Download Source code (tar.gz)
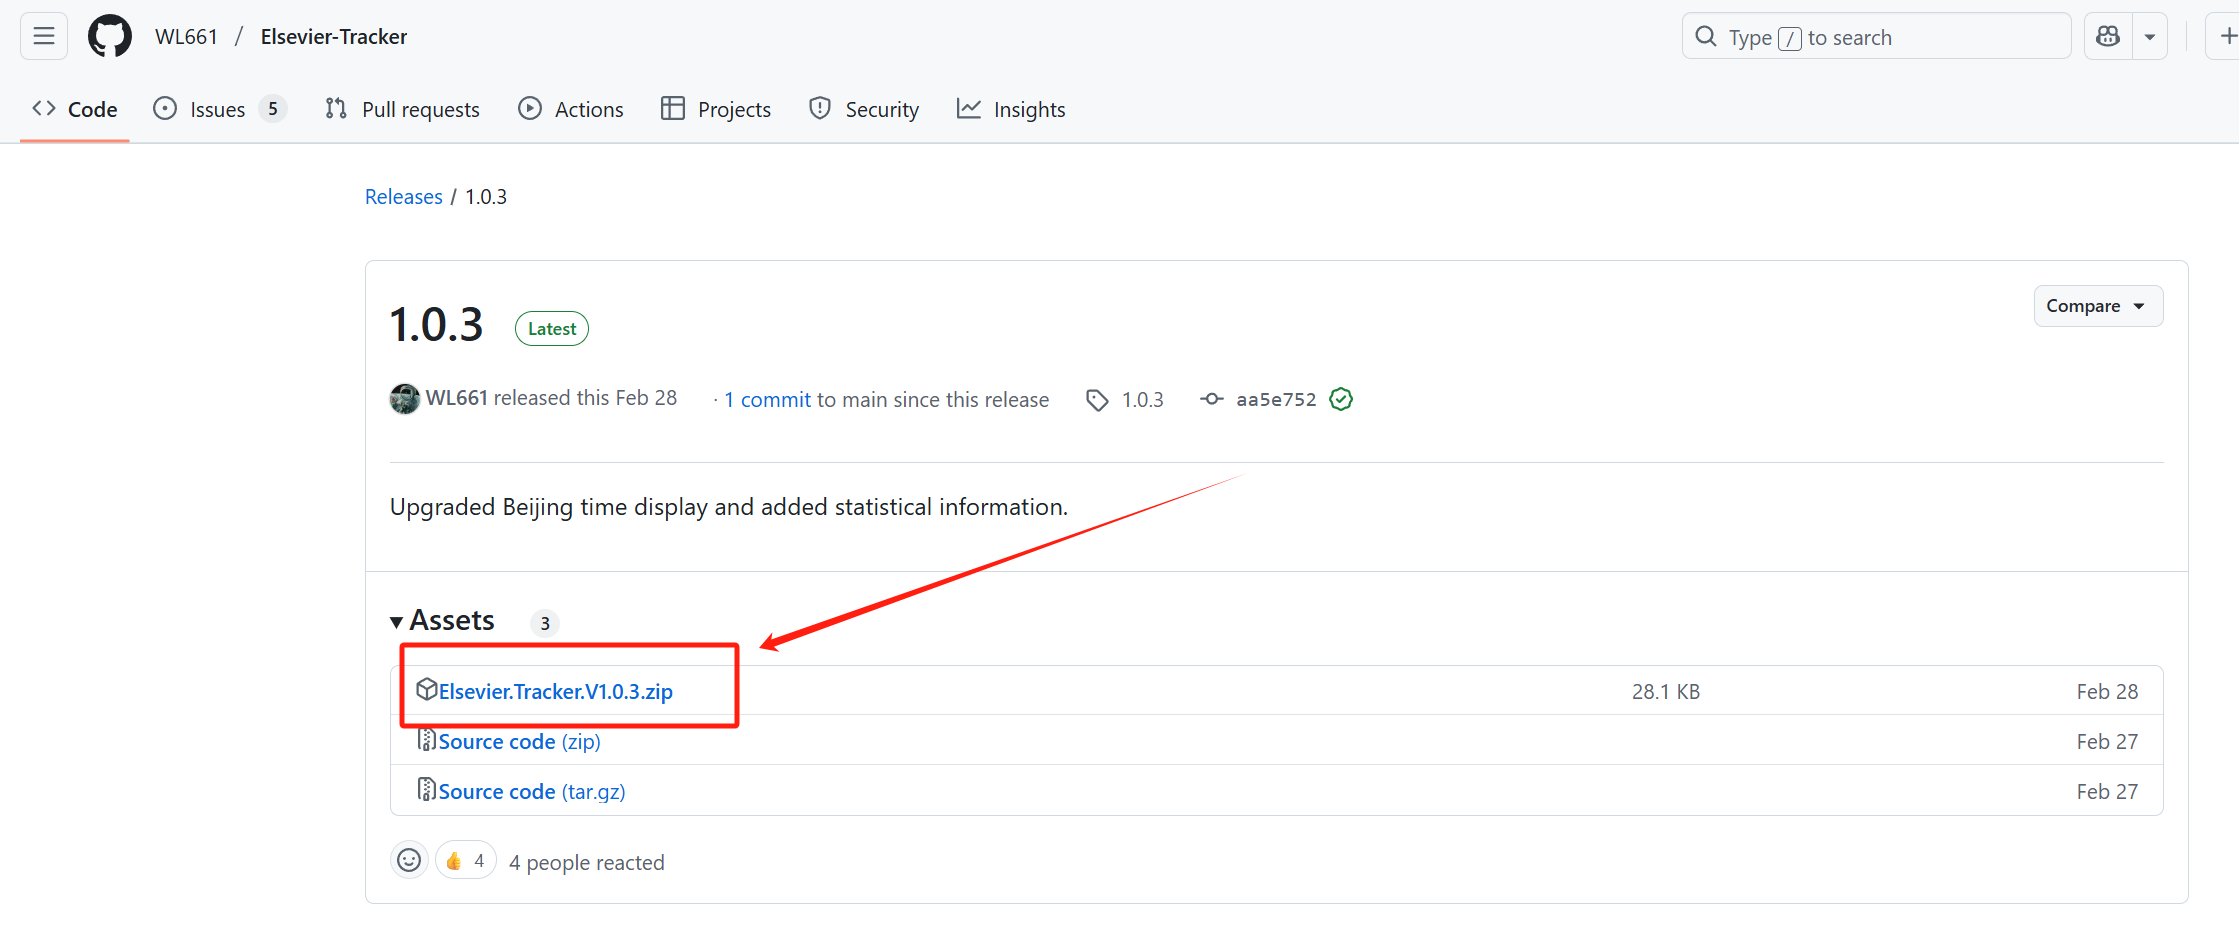This screenshot has width=2239, height=929. click(x=532, y=792)
